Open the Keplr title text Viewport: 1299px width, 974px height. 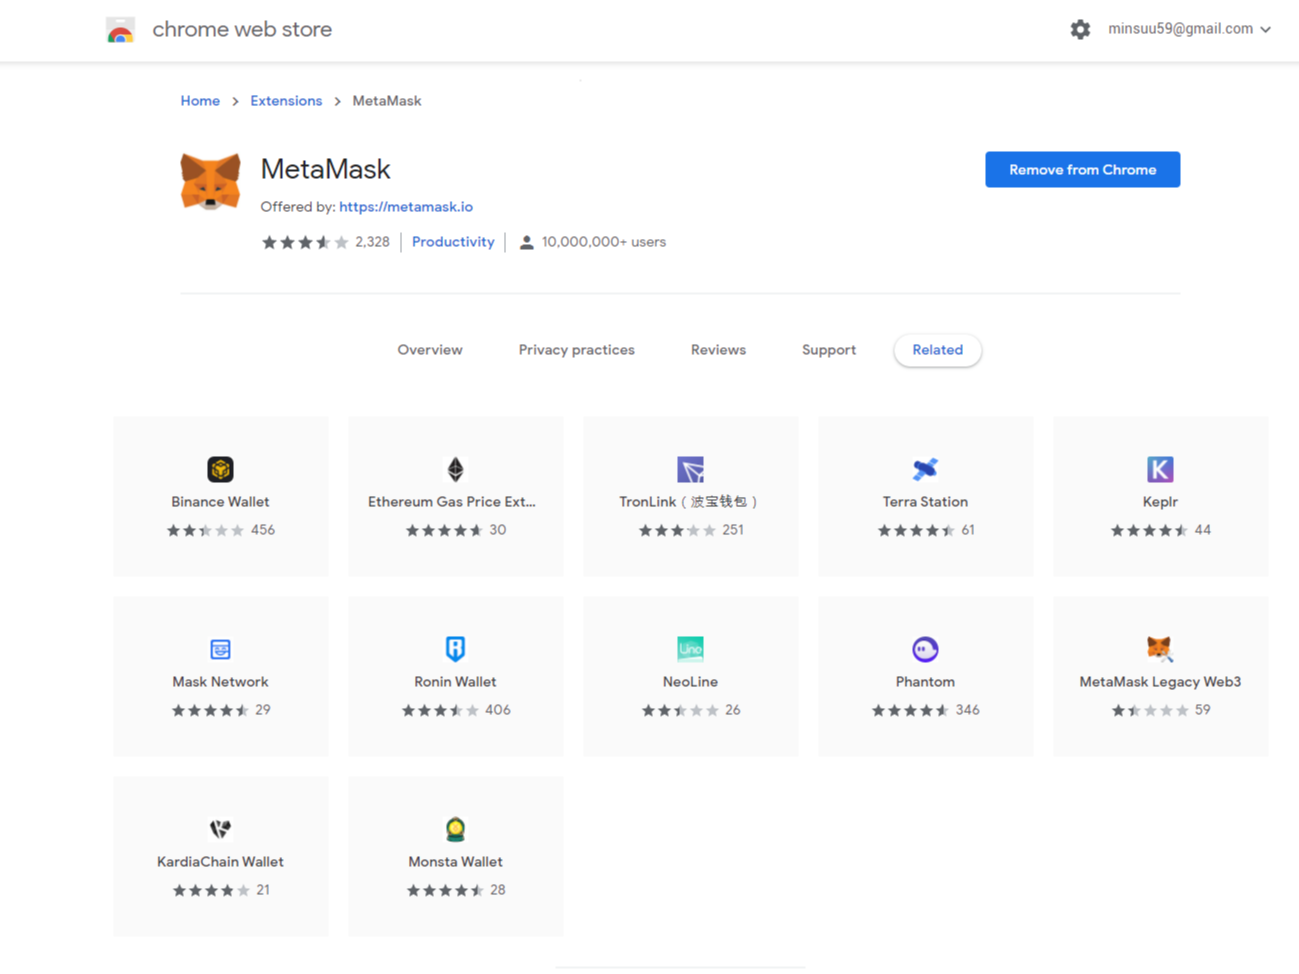(1160, 502)
